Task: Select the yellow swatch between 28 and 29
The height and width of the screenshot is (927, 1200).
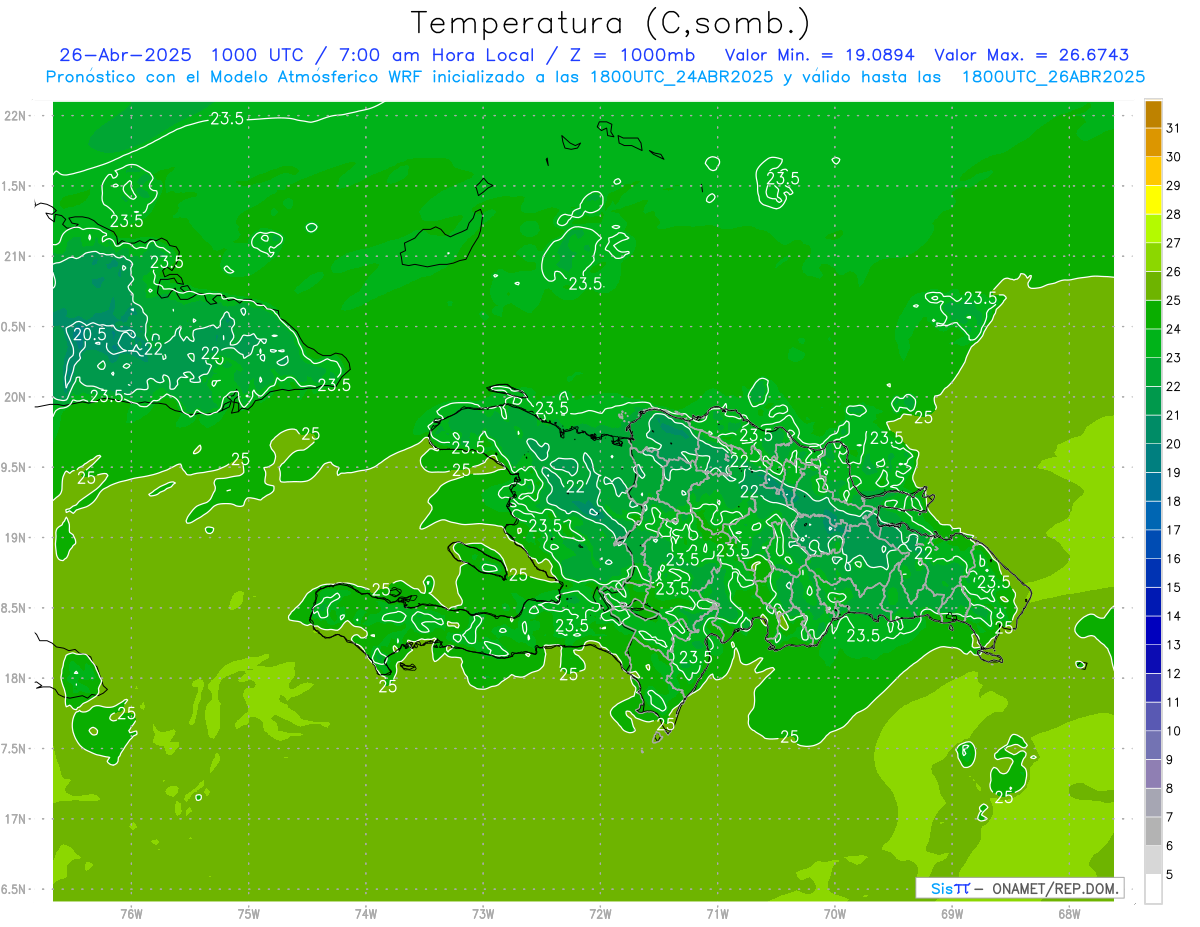Action: tap(1153, 200)
